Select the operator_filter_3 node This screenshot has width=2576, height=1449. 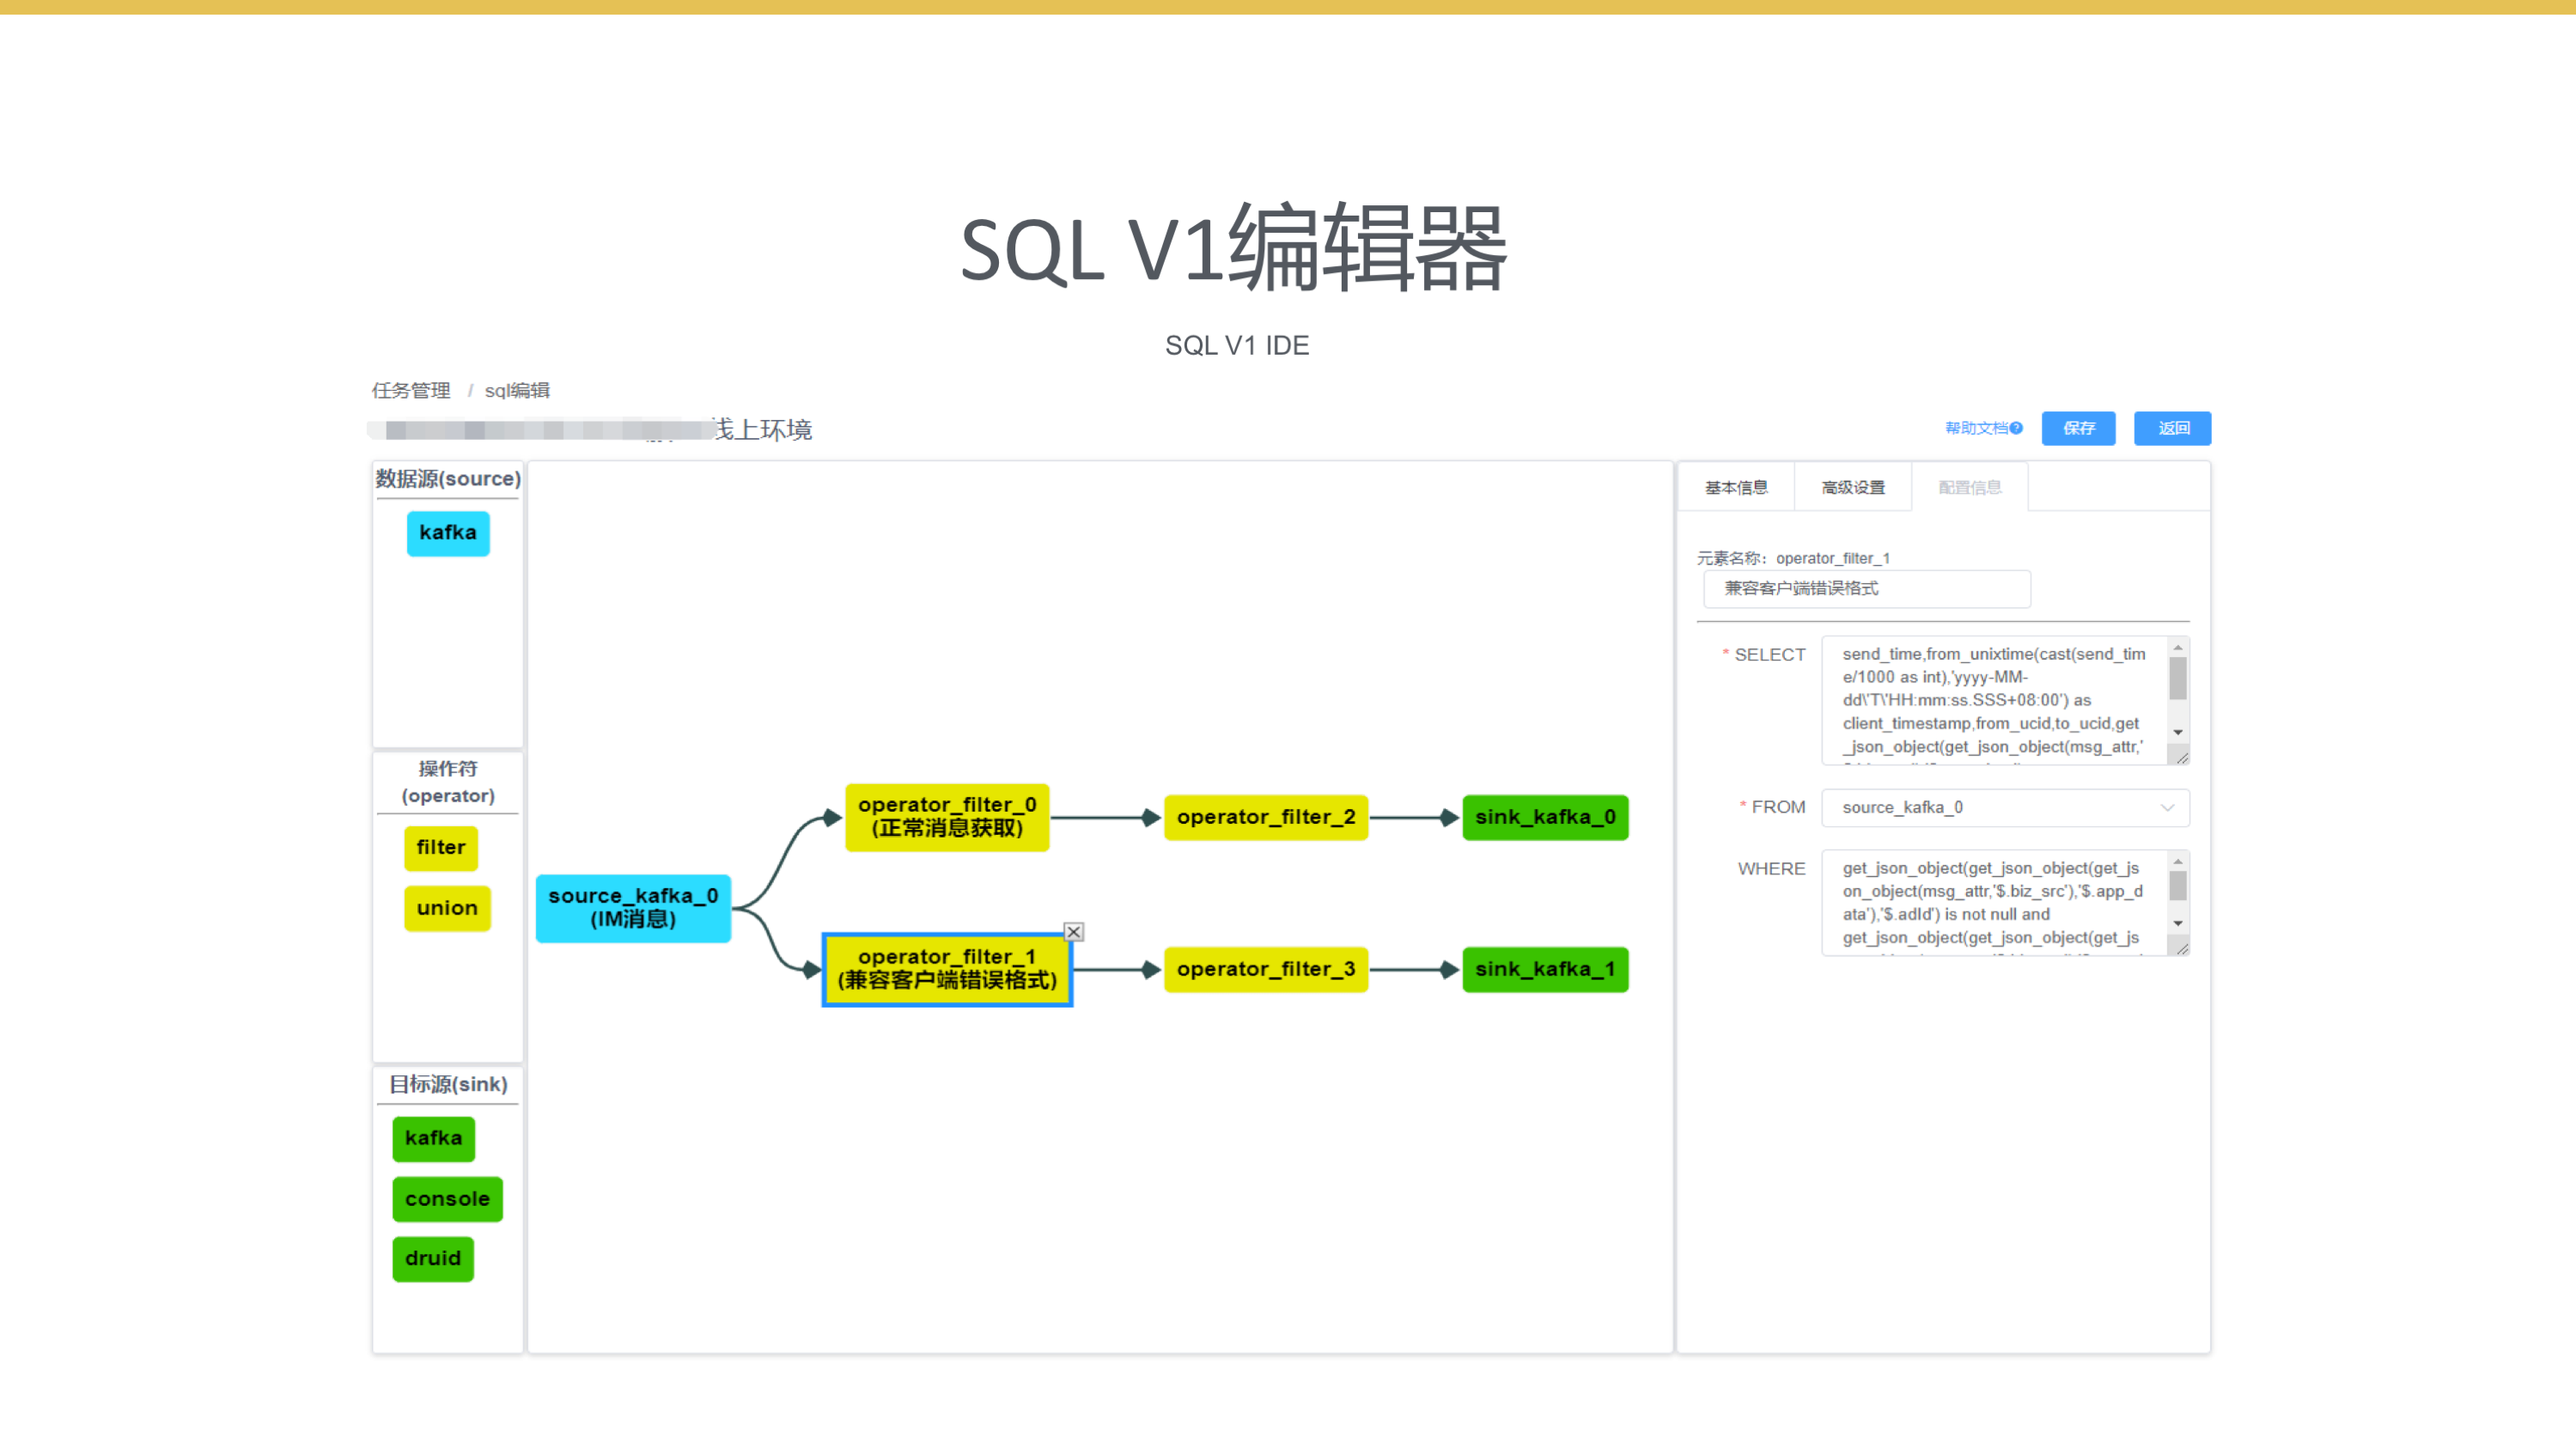coord(1266,969)
